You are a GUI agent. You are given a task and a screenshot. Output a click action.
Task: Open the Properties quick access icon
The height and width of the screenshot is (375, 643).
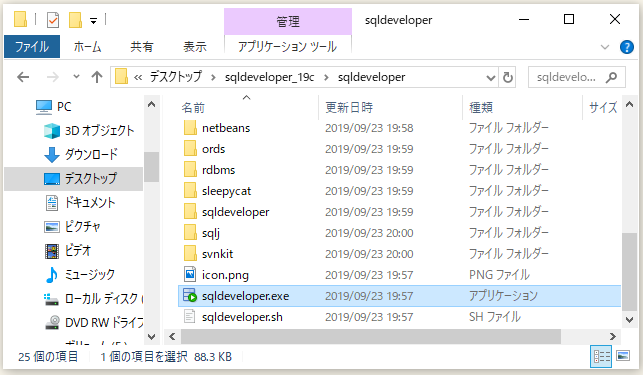click(53, 20)
